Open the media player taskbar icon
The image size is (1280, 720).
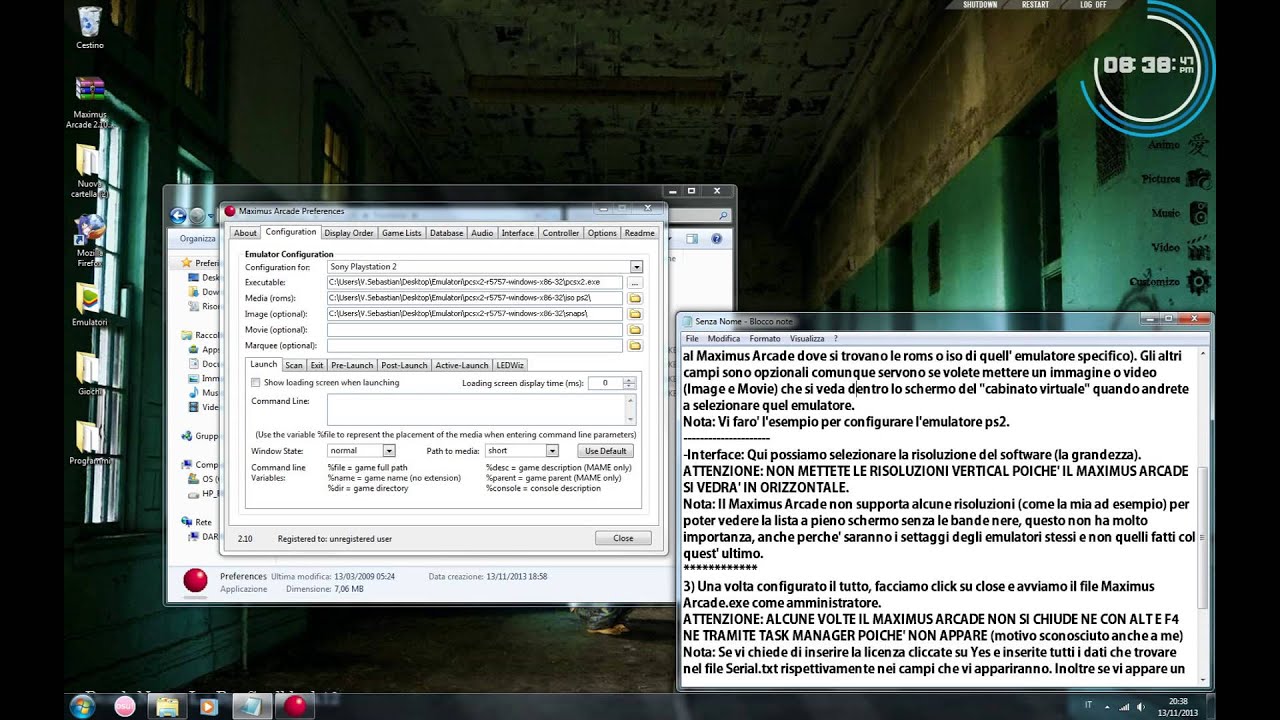pos(208,706)
